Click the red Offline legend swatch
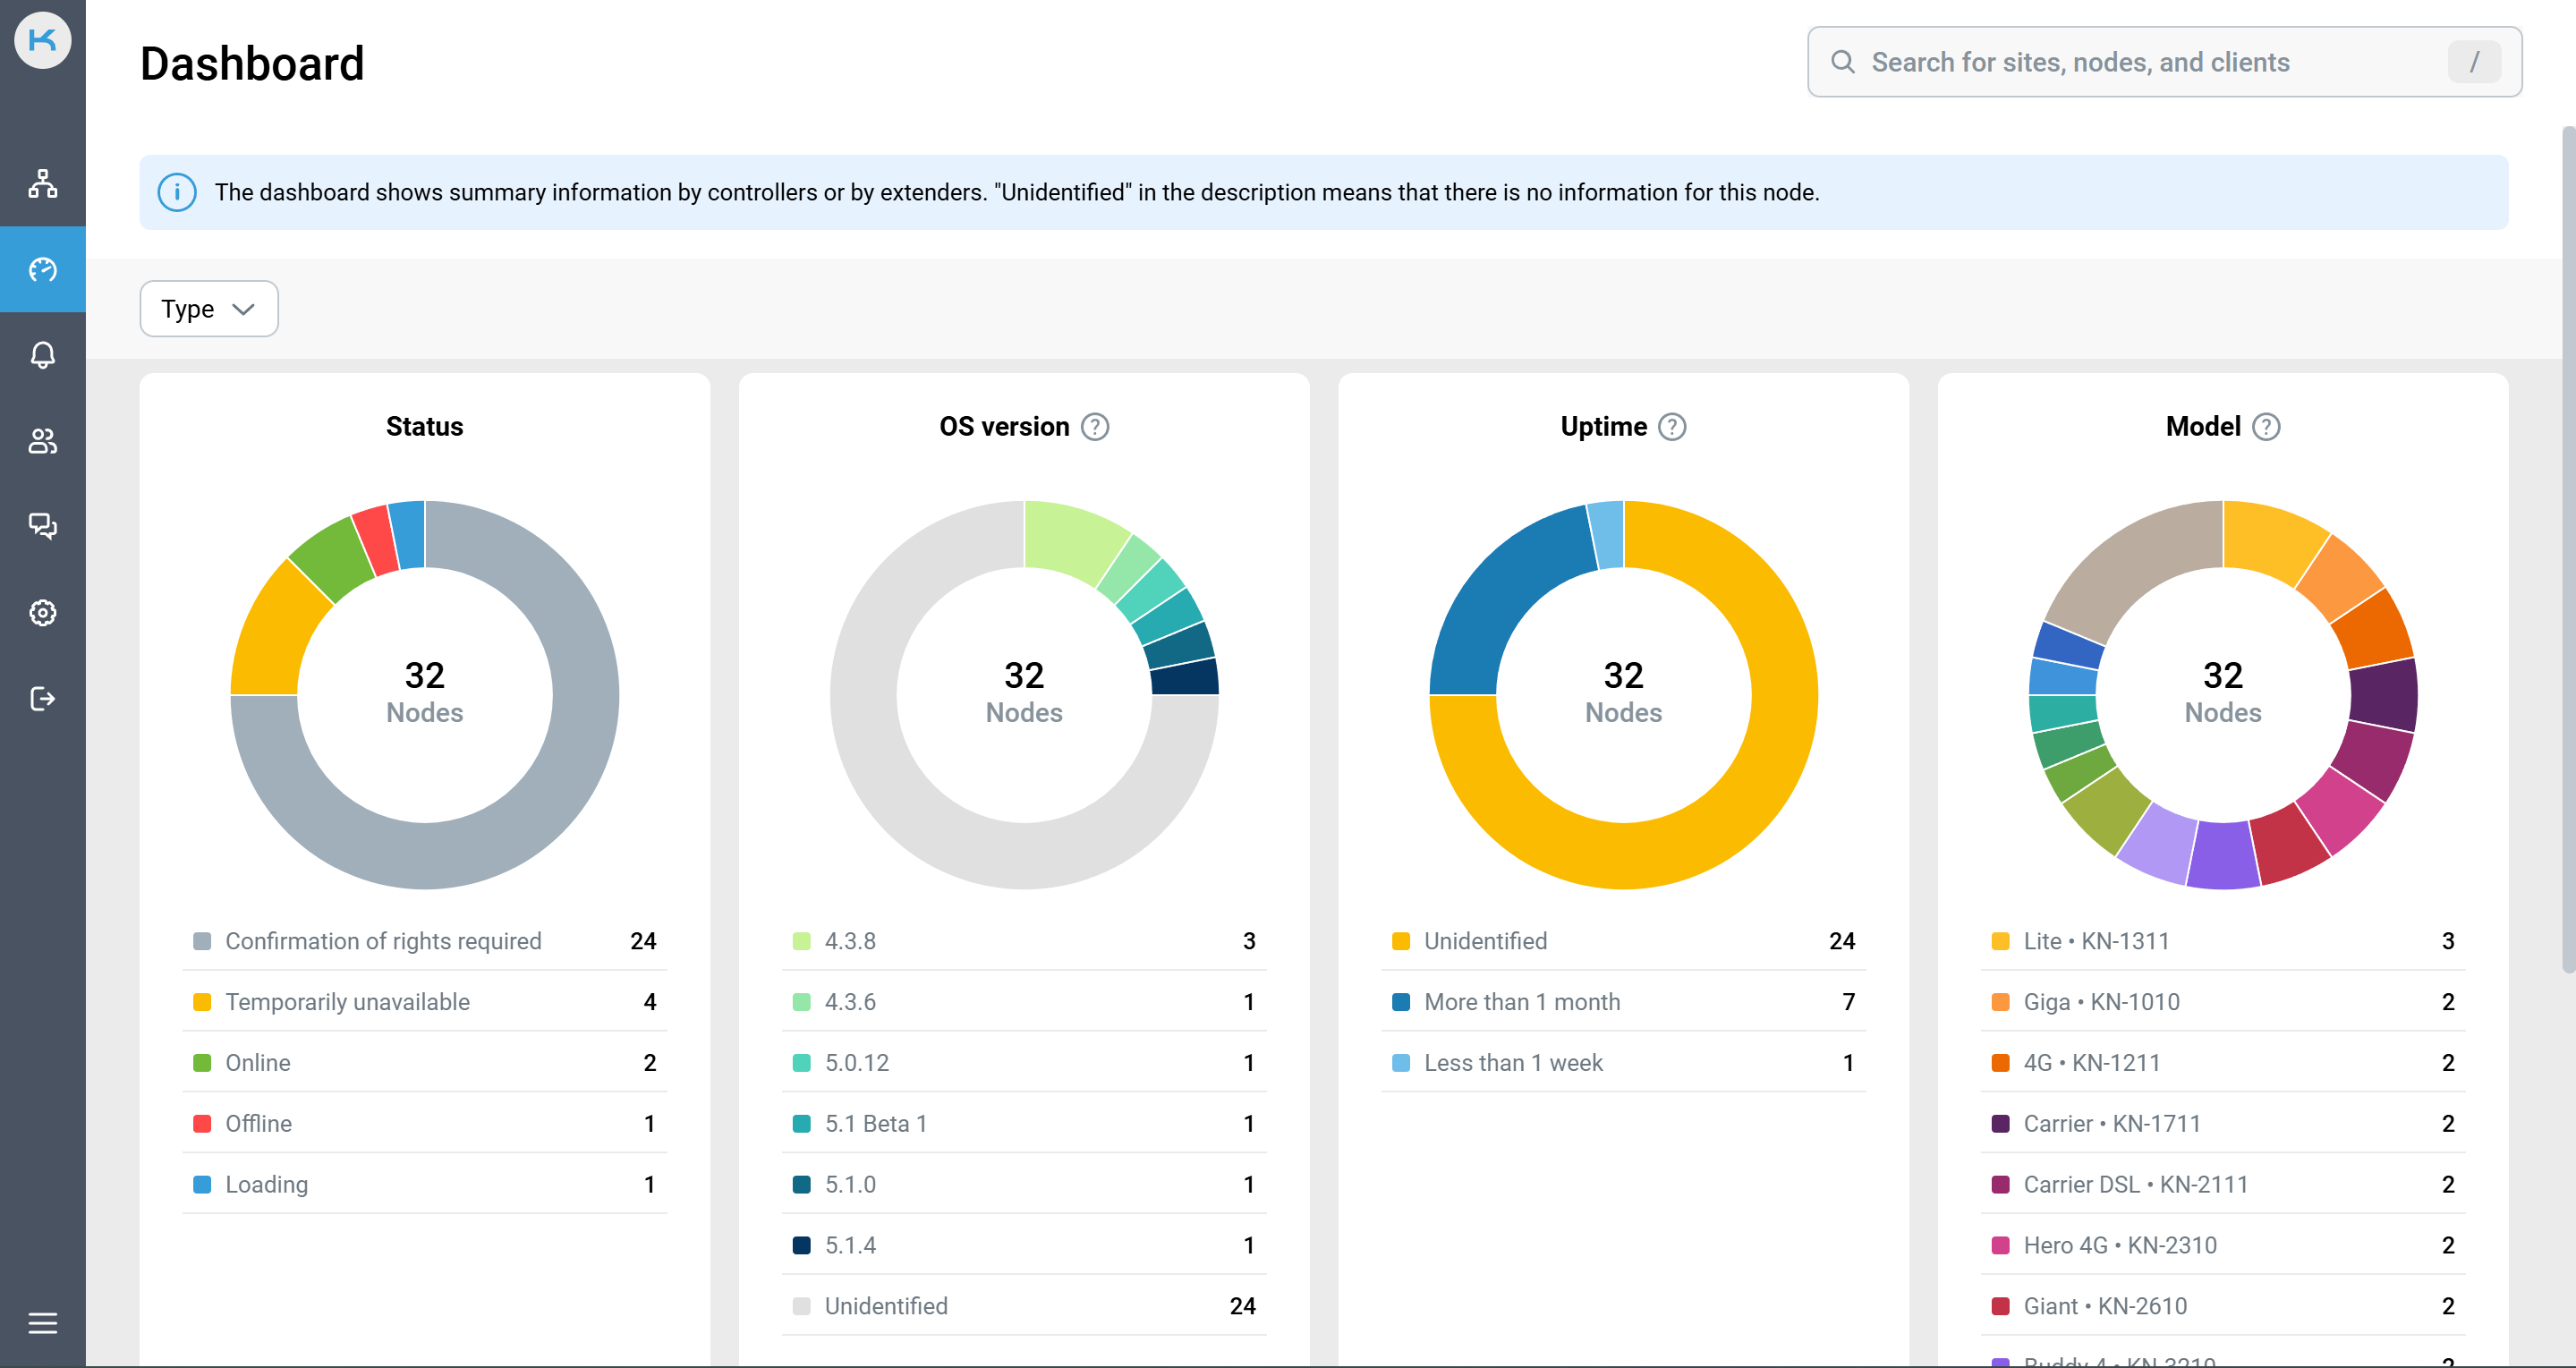This screenshot has width=2576, height=1368. click(202, 1124)
